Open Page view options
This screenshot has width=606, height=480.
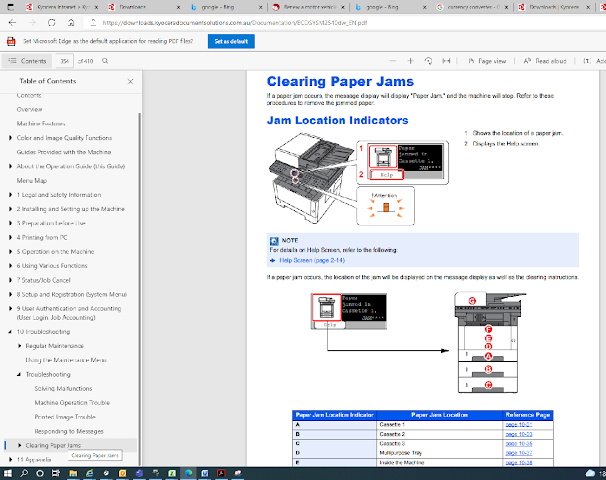click(488, 61)
